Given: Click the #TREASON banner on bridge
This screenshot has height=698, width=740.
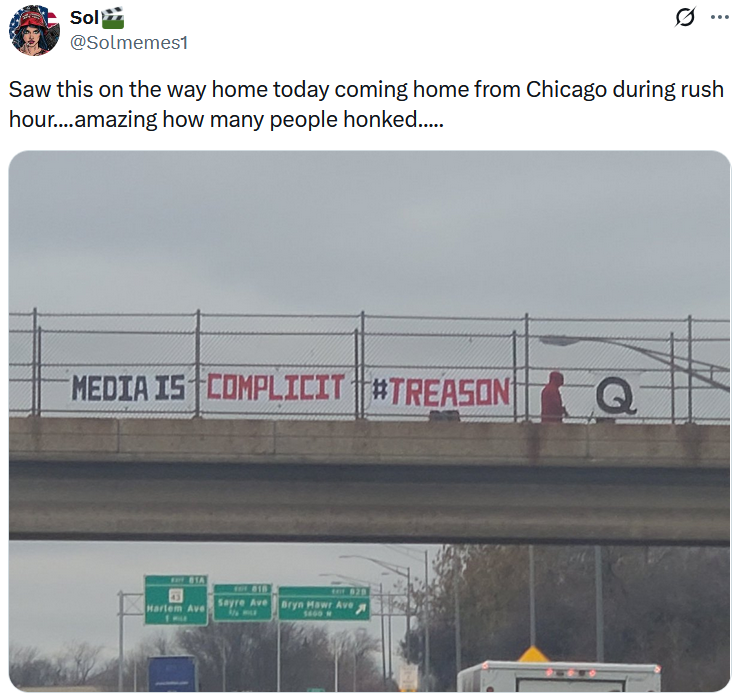Looking at the screenshot, I should 442,392.
